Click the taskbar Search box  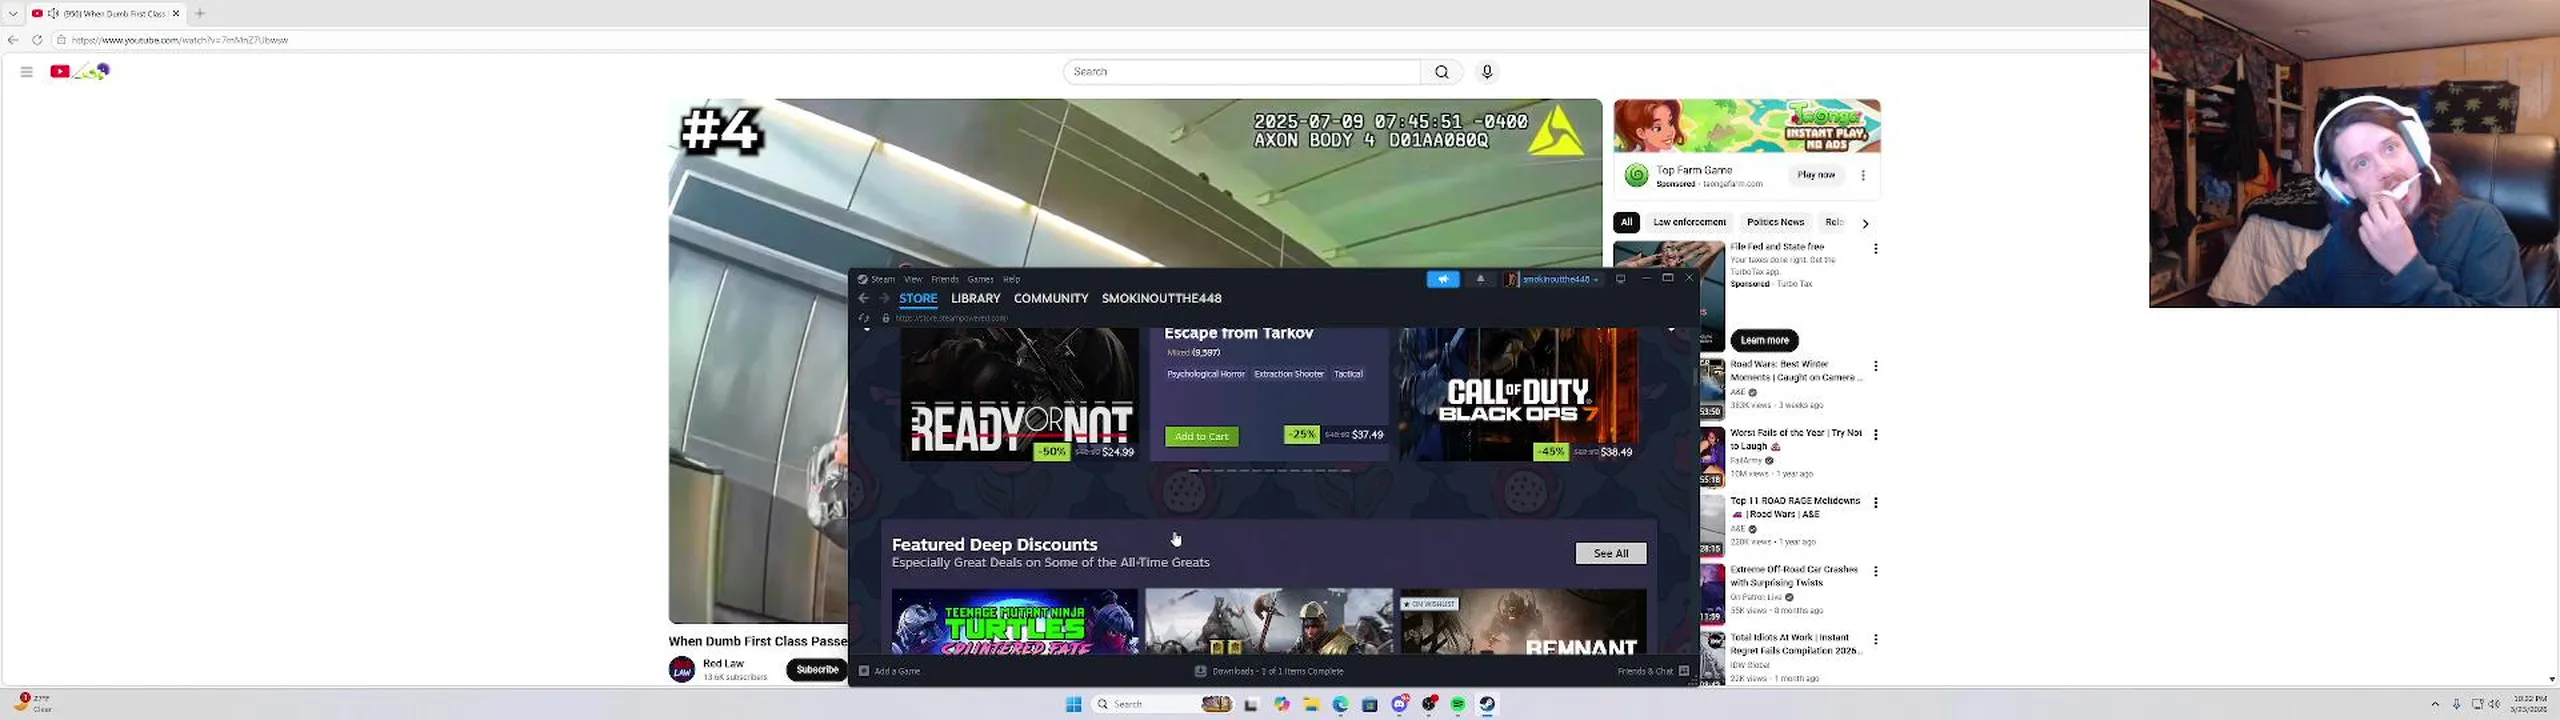1162,704
